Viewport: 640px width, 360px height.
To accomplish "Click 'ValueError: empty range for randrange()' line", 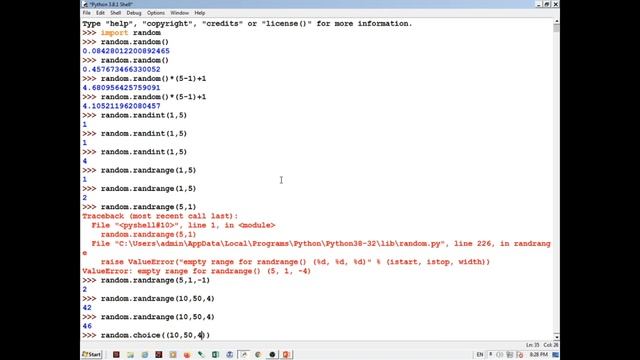I will point(196,271).
